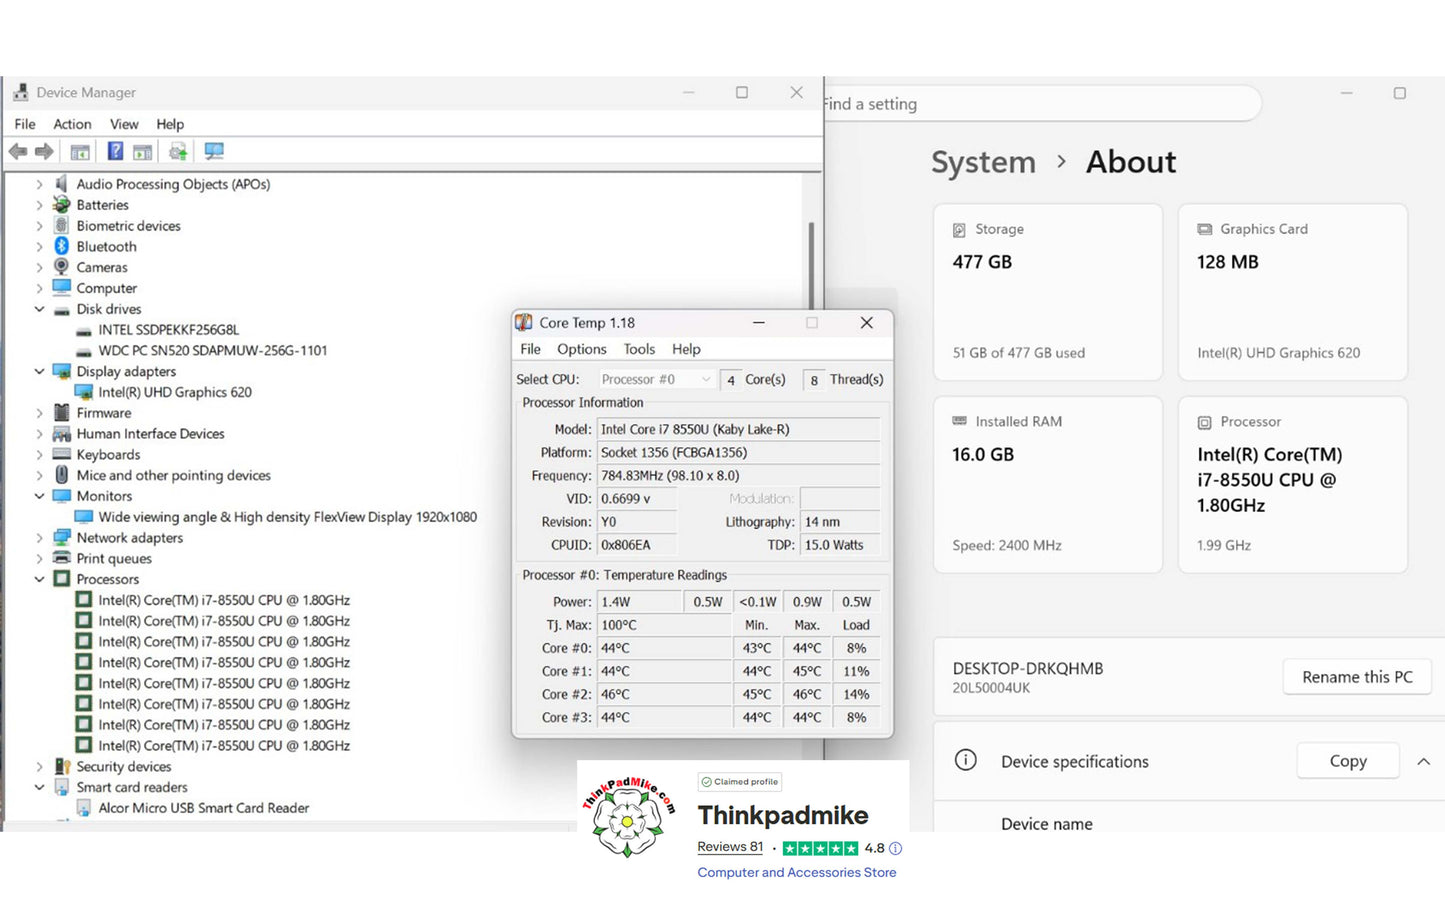Click the printer icon beside Print queues

62,558
